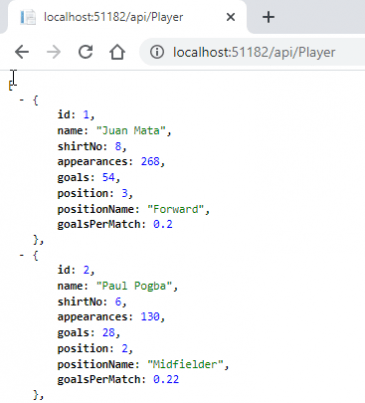Click the opening array bracket
Screen dimensions: 365x403
click(x=10, y=86)
